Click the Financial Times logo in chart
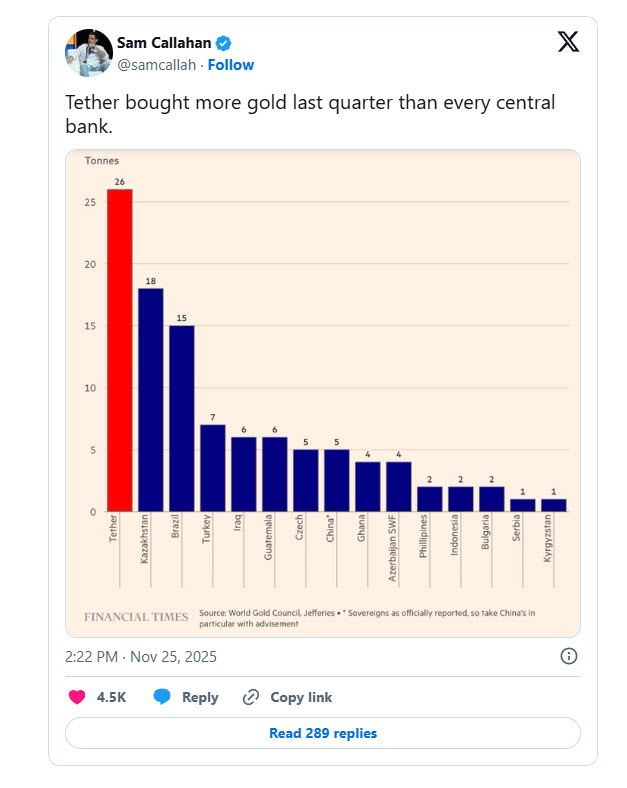 tap(135, 617)
